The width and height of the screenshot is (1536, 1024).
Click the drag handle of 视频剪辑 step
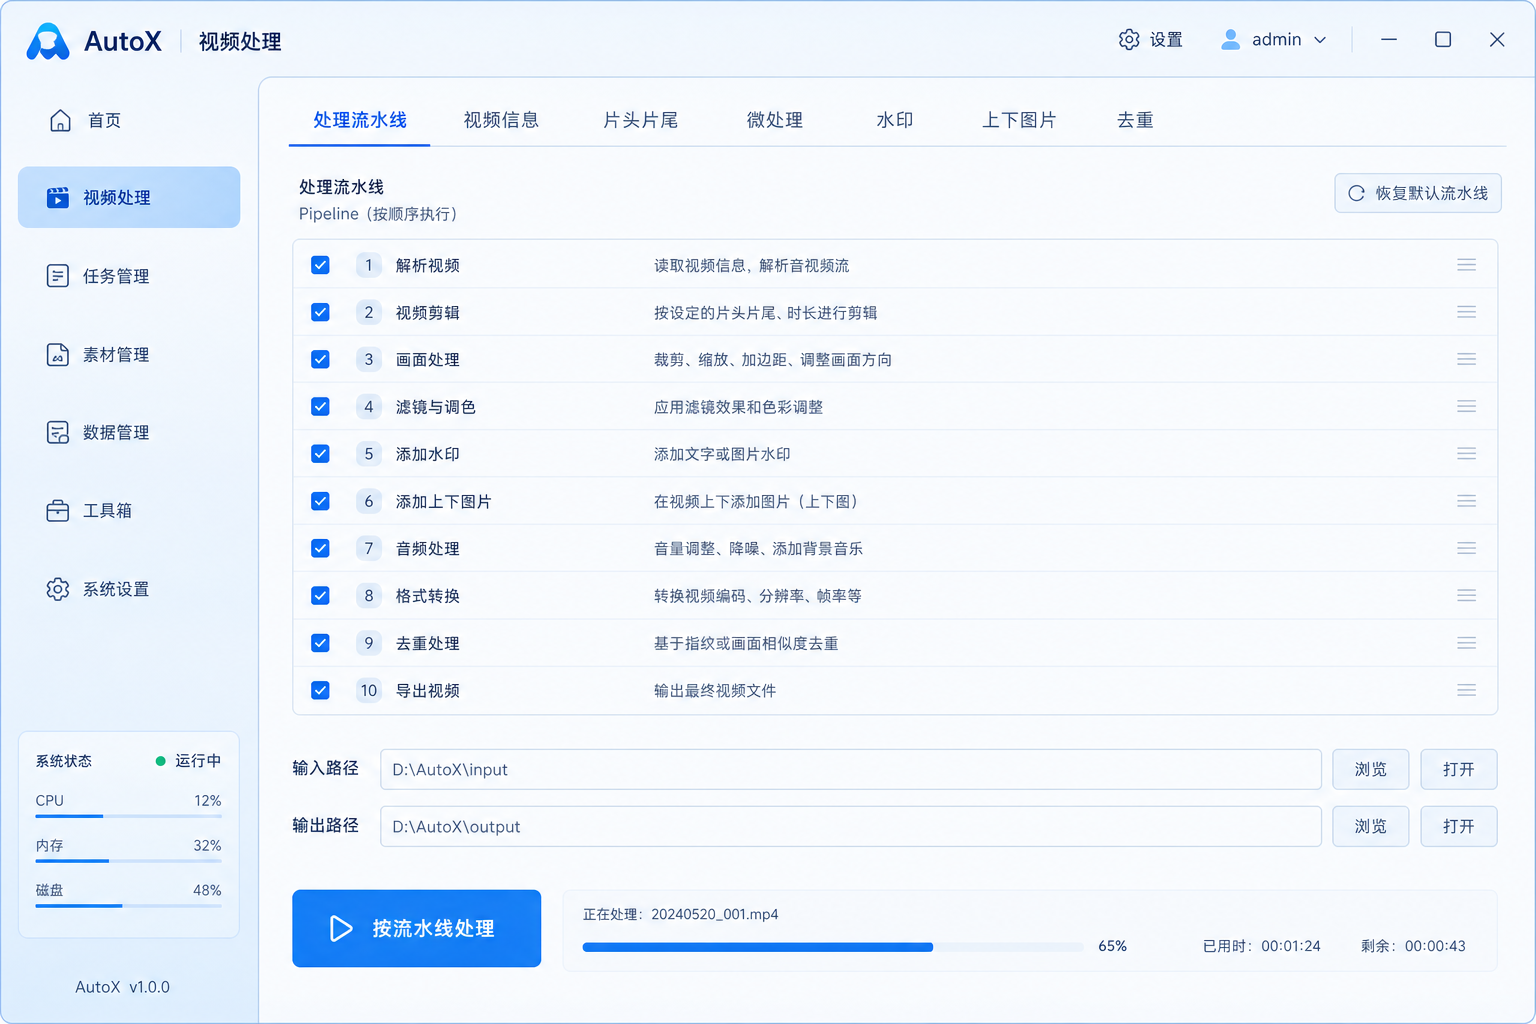[1467, 312]
